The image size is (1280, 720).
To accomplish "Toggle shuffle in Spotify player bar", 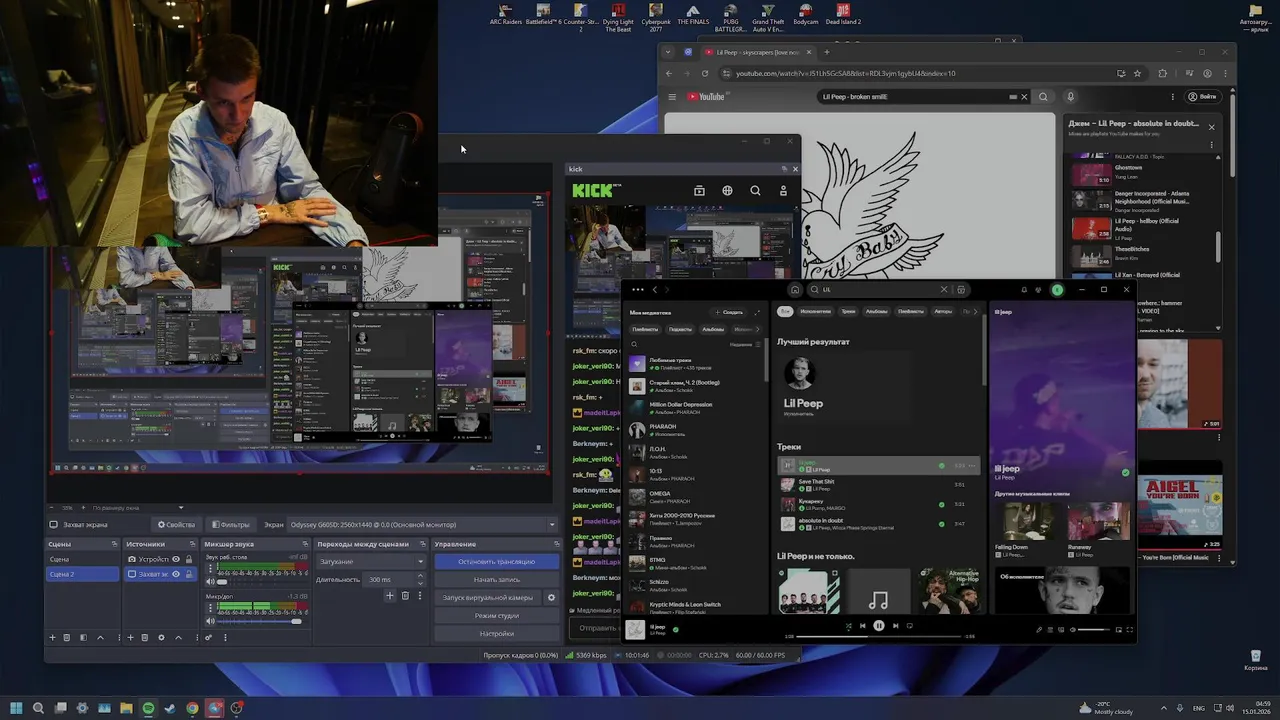I will (848, 626).
